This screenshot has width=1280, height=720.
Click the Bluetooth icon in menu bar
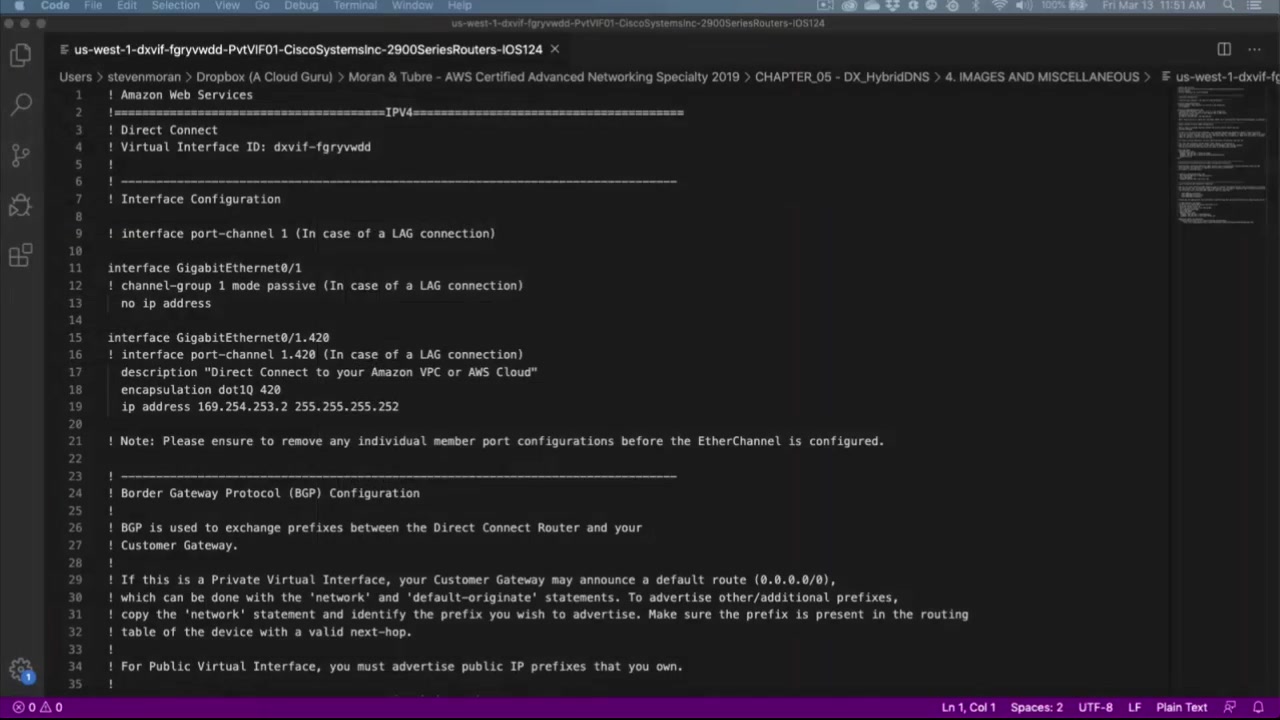[976, 6]
